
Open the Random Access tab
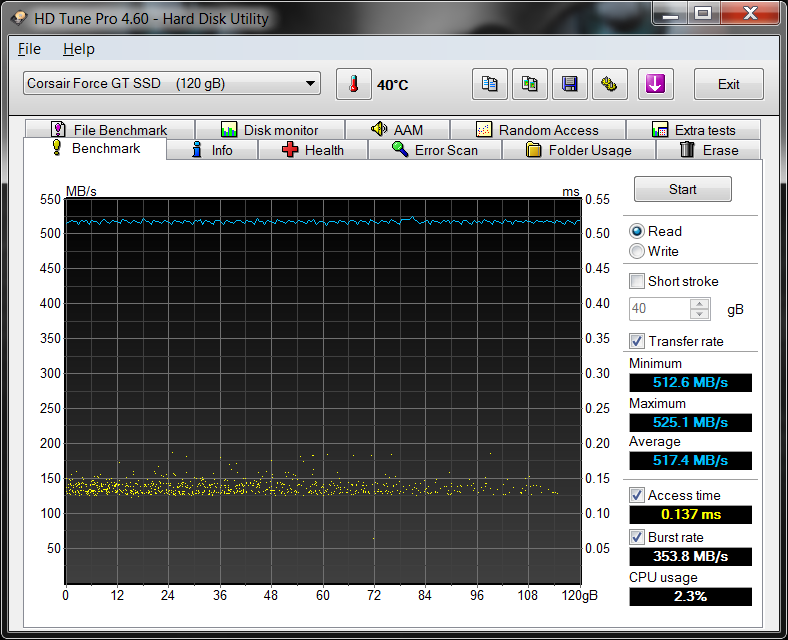click(x=537, y=130)
